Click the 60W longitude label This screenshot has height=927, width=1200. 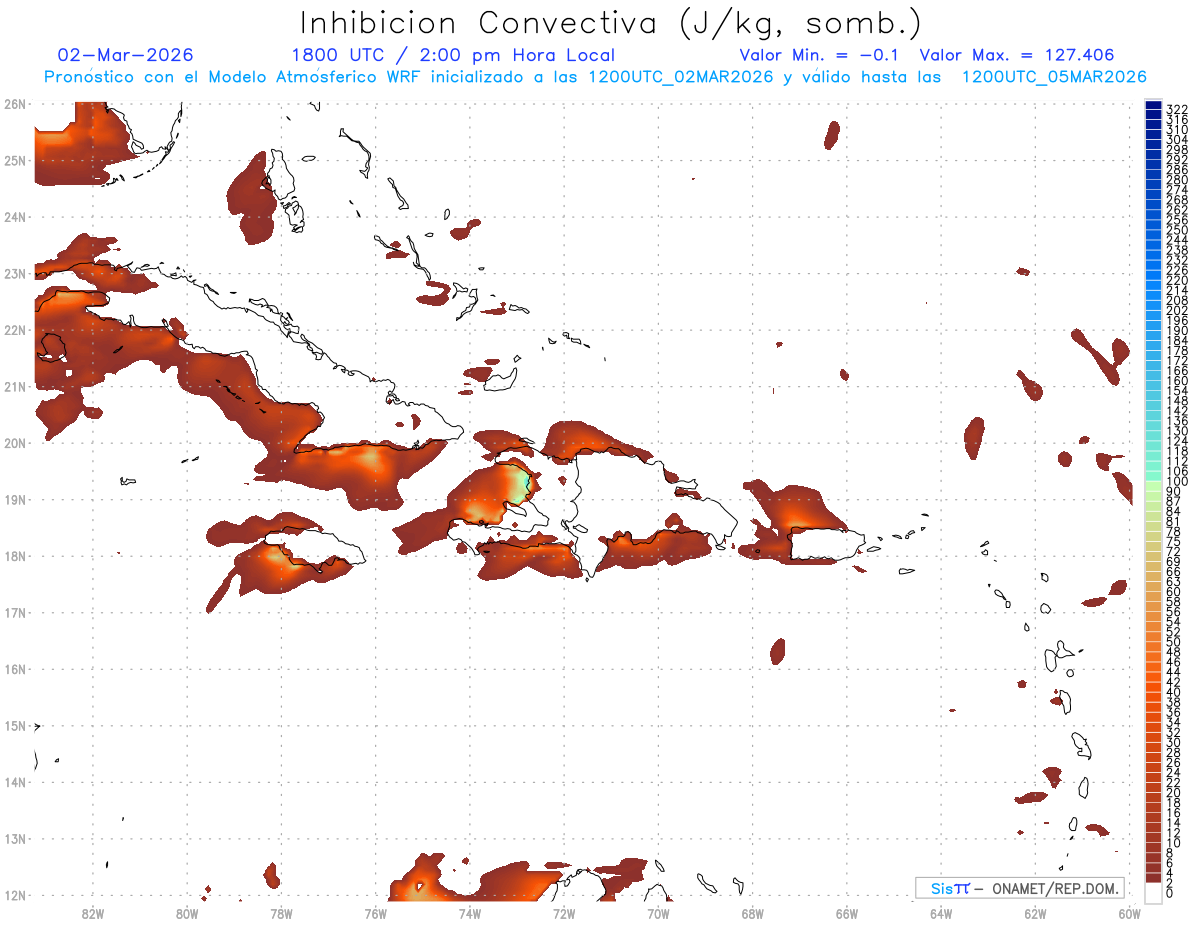coord(1129,913)
